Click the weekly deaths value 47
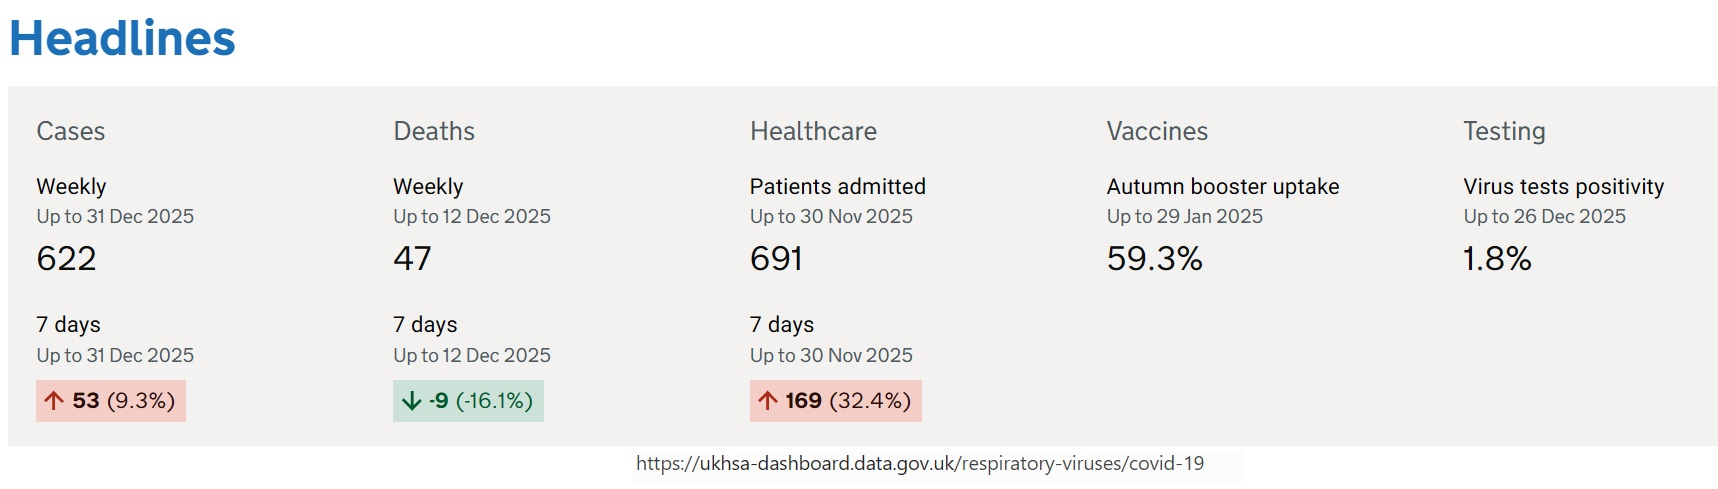Viewport: 1718px width, 489px height. 412,259
